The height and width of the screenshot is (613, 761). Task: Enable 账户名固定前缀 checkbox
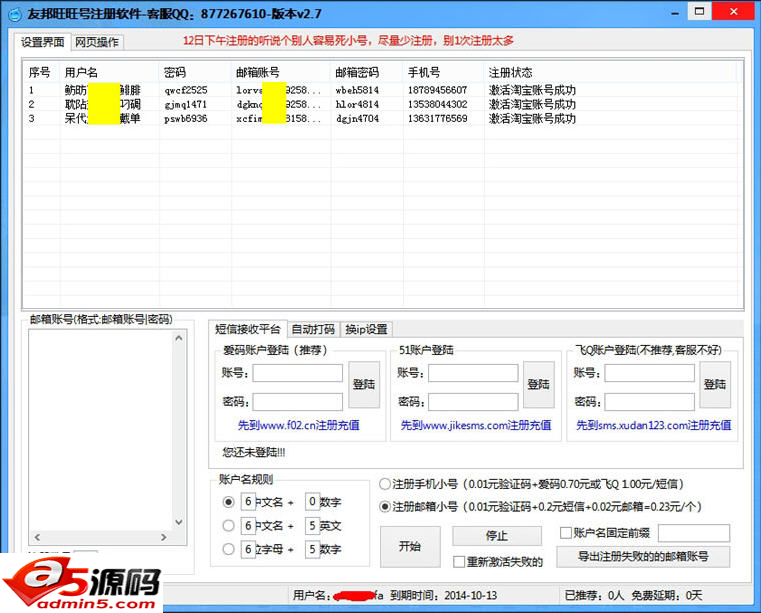[x=566, y=533]
